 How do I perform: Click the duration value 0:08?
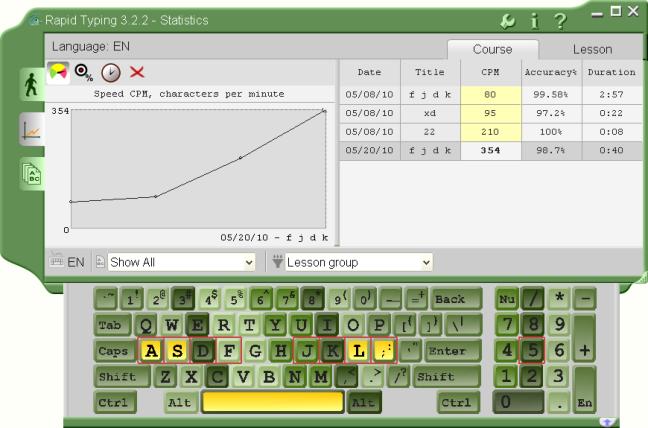[x=612, y=132]
